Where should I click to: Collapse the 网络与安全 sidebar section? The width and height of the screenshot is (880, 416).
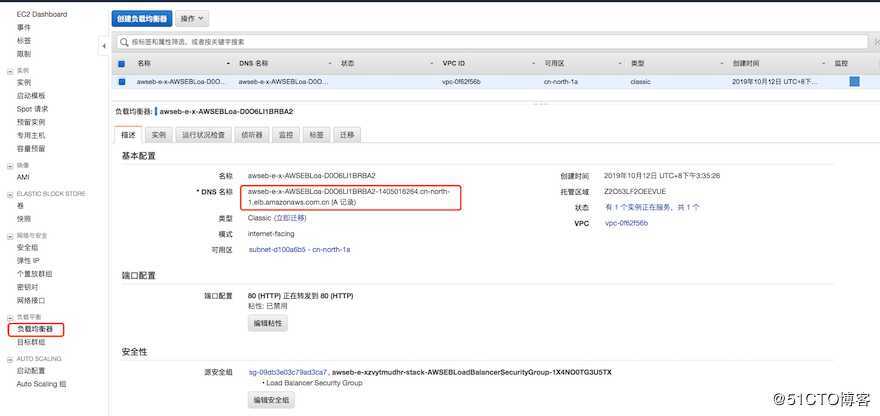[10, 235]
